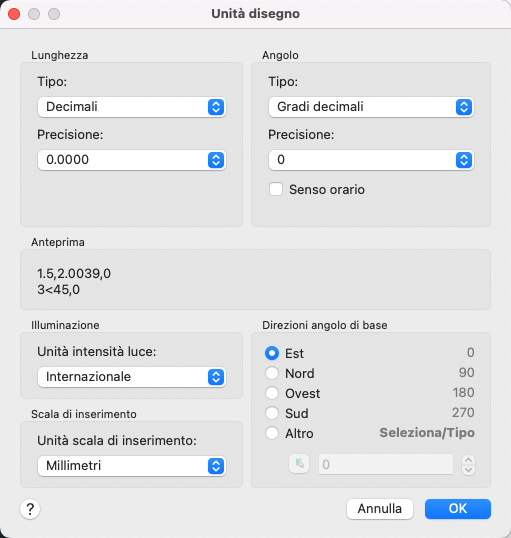Select the Nord base angle direction
511x538 pixels.
272,373
